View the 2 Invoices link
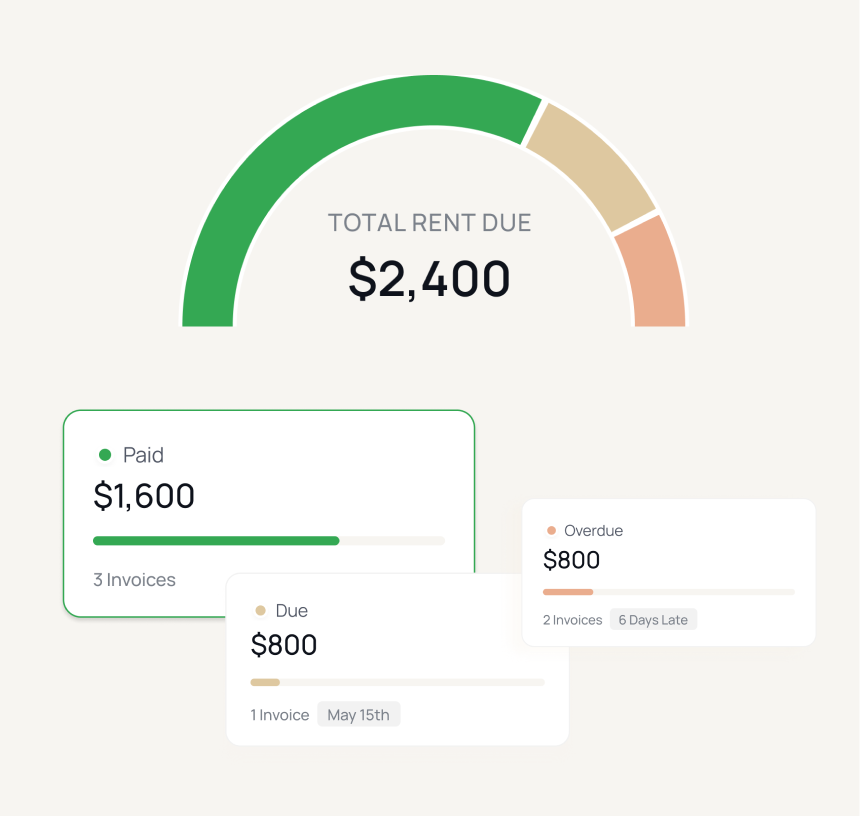 click(x=572, y=620)
